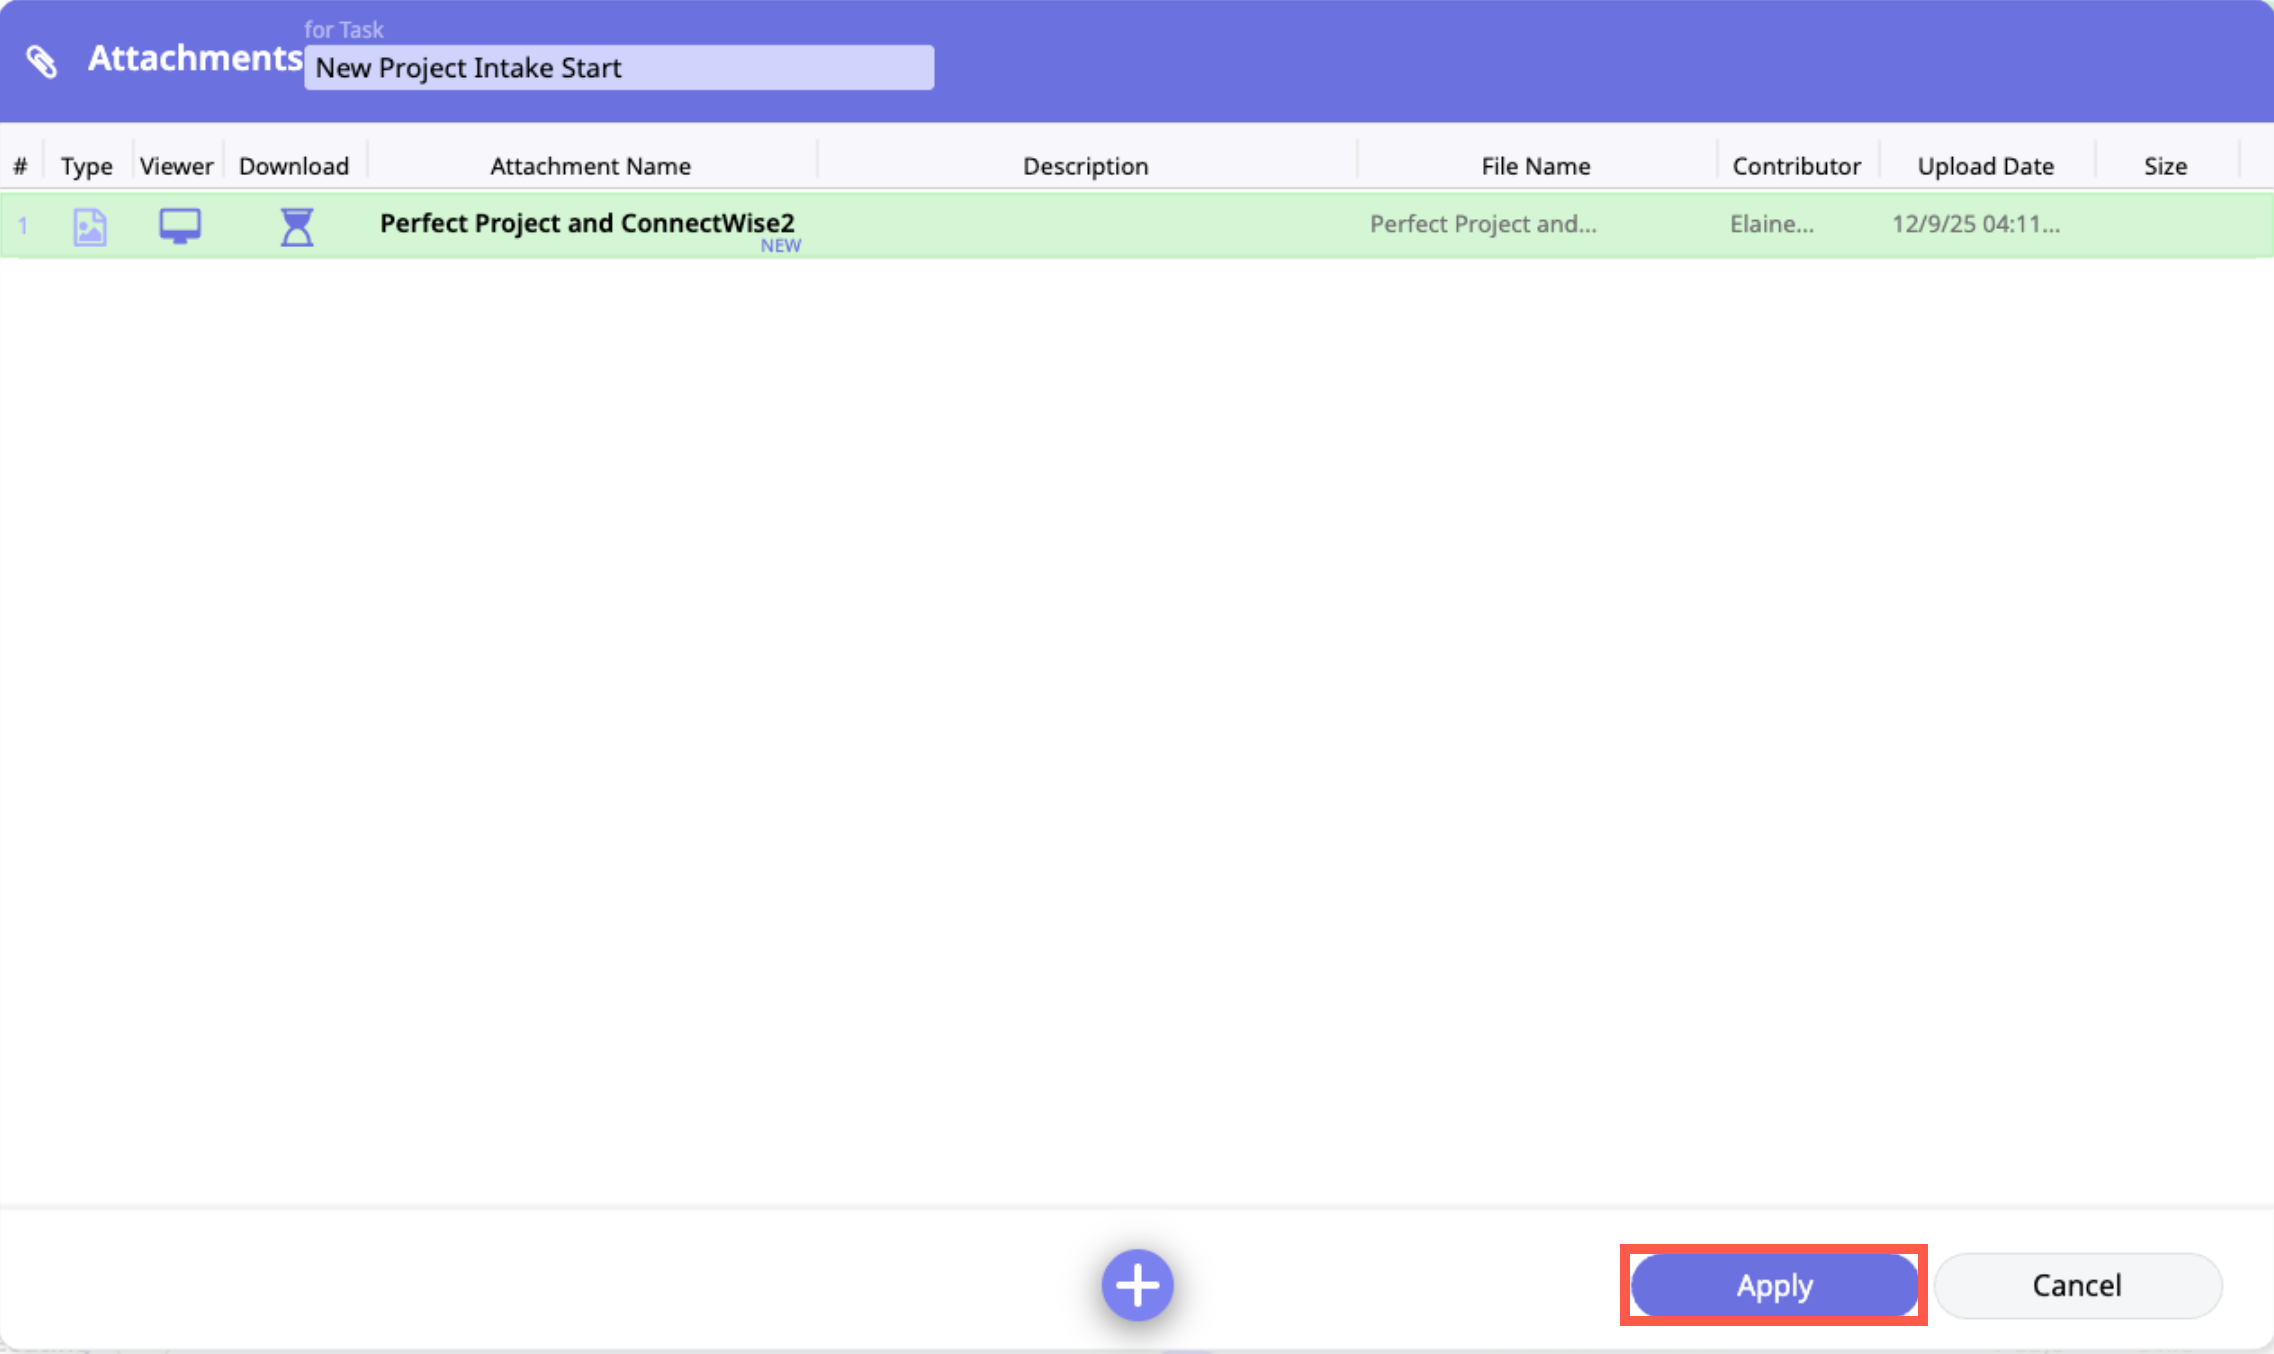Click empty Description cell of first row
The image size is (2274, 1354).
click(x=1085, y=225)
